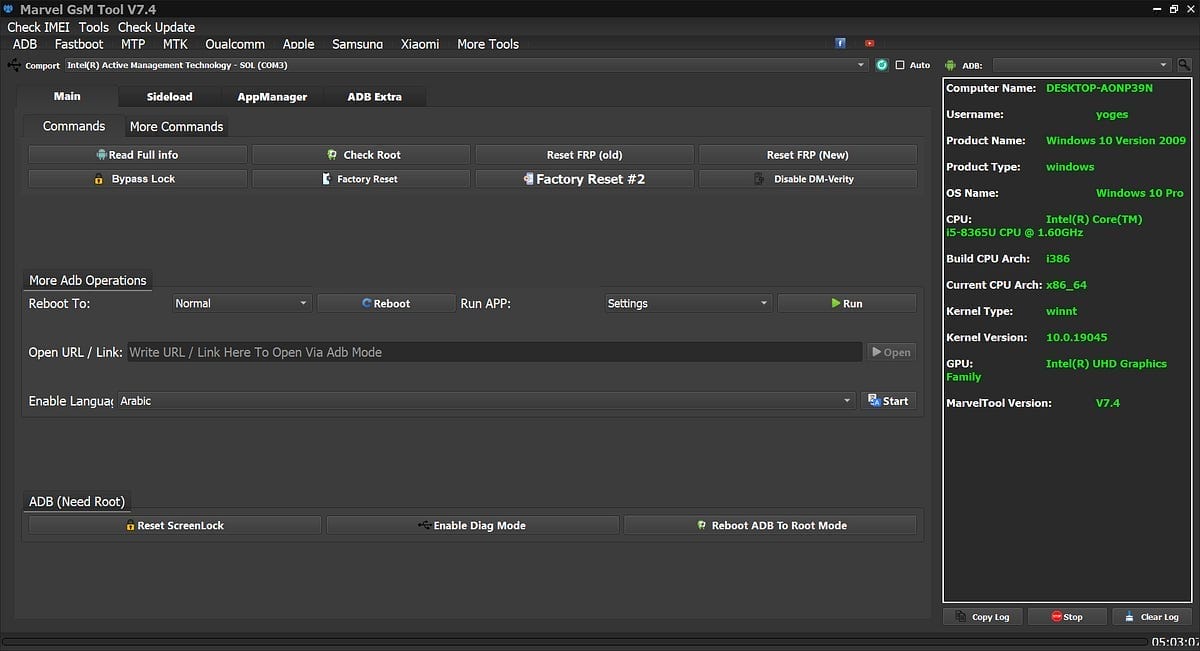Switch to the Apple section

pyautogui.click(x=298, y=44)
